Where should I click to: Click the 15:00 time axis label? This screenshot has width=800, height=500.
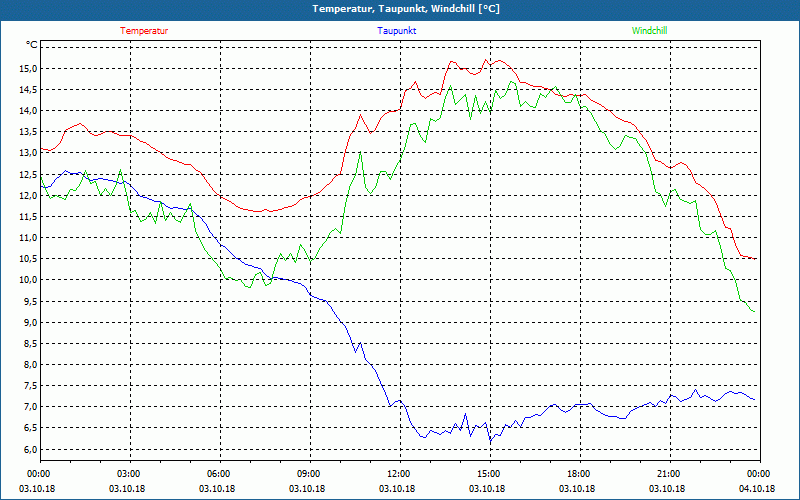(490, 474)
